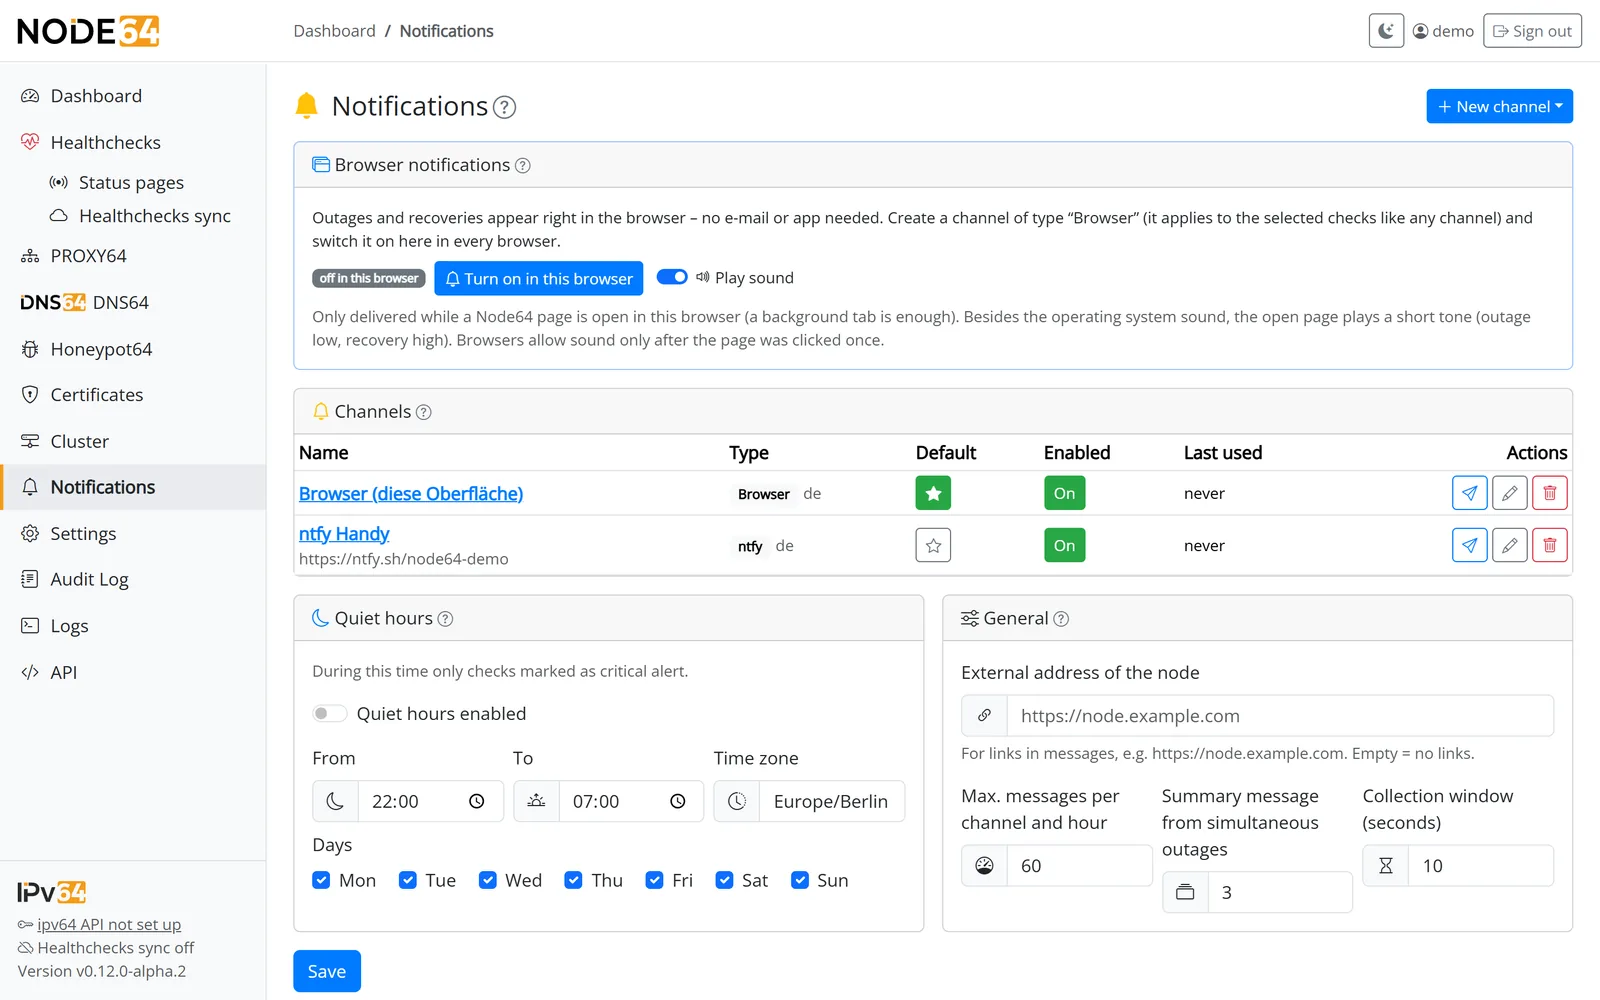Toggle Enabled On for ntfy Handy
The image size is (1600, 1000).
point(1064,545)
